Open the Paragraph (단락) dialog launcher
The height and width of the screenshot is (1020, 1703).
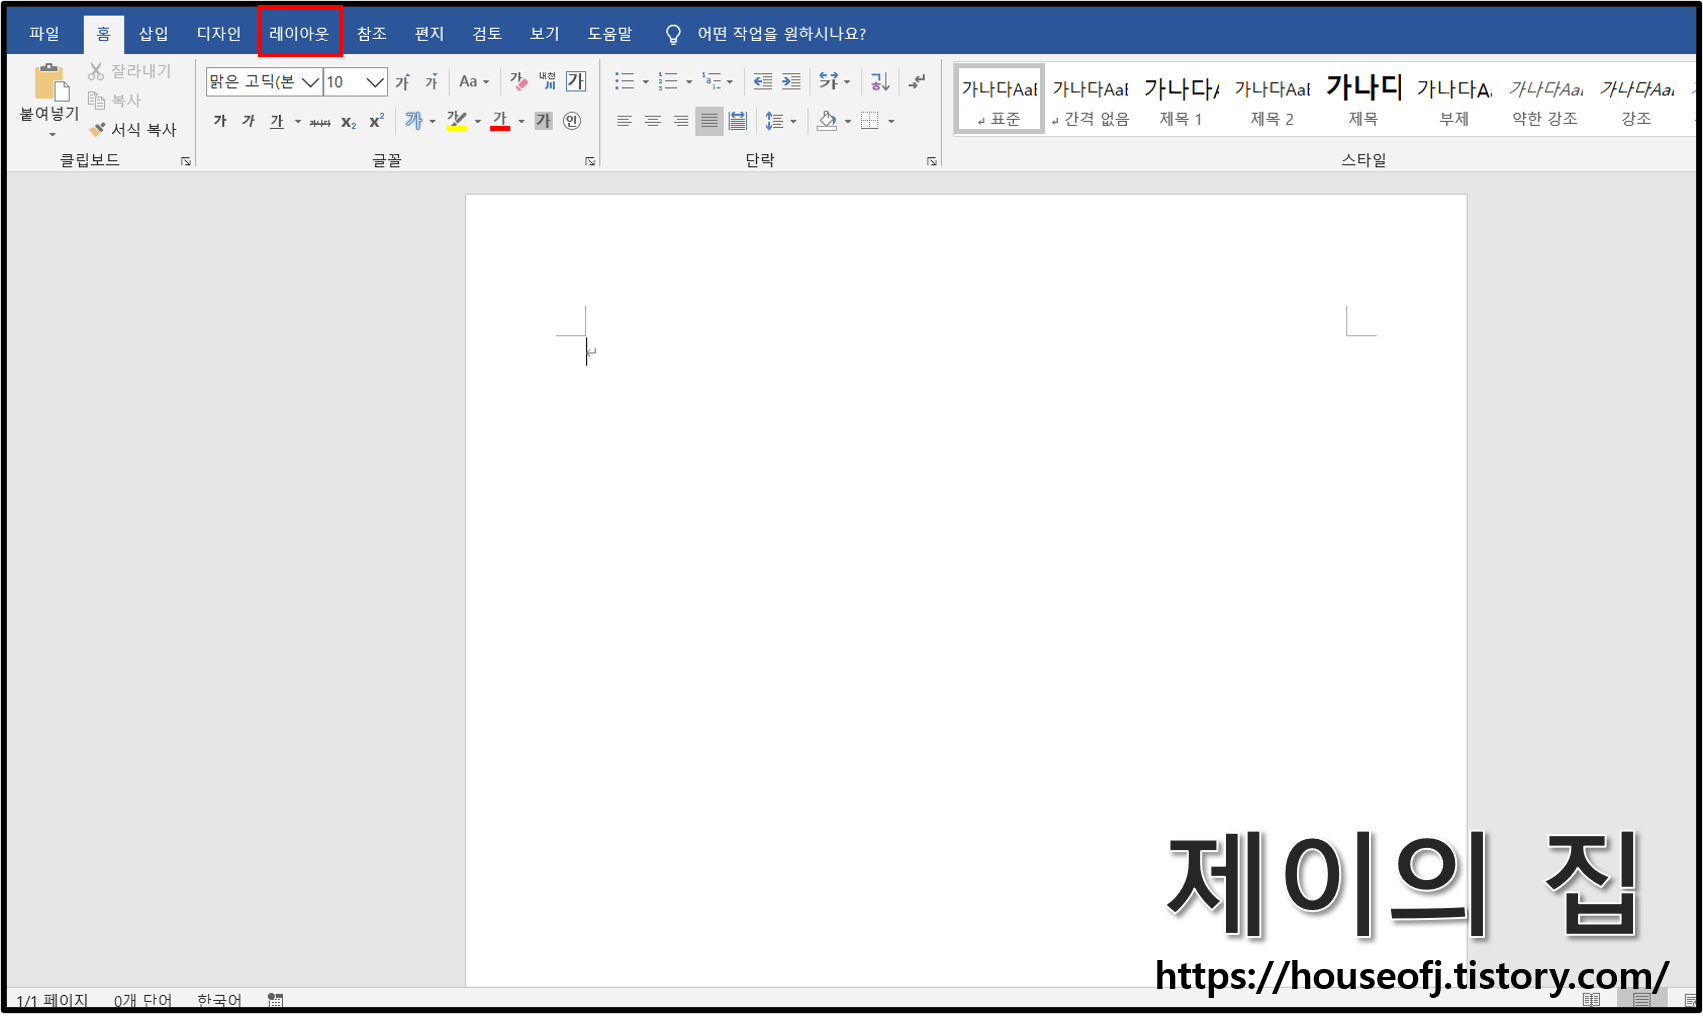[x=932, y=161]
